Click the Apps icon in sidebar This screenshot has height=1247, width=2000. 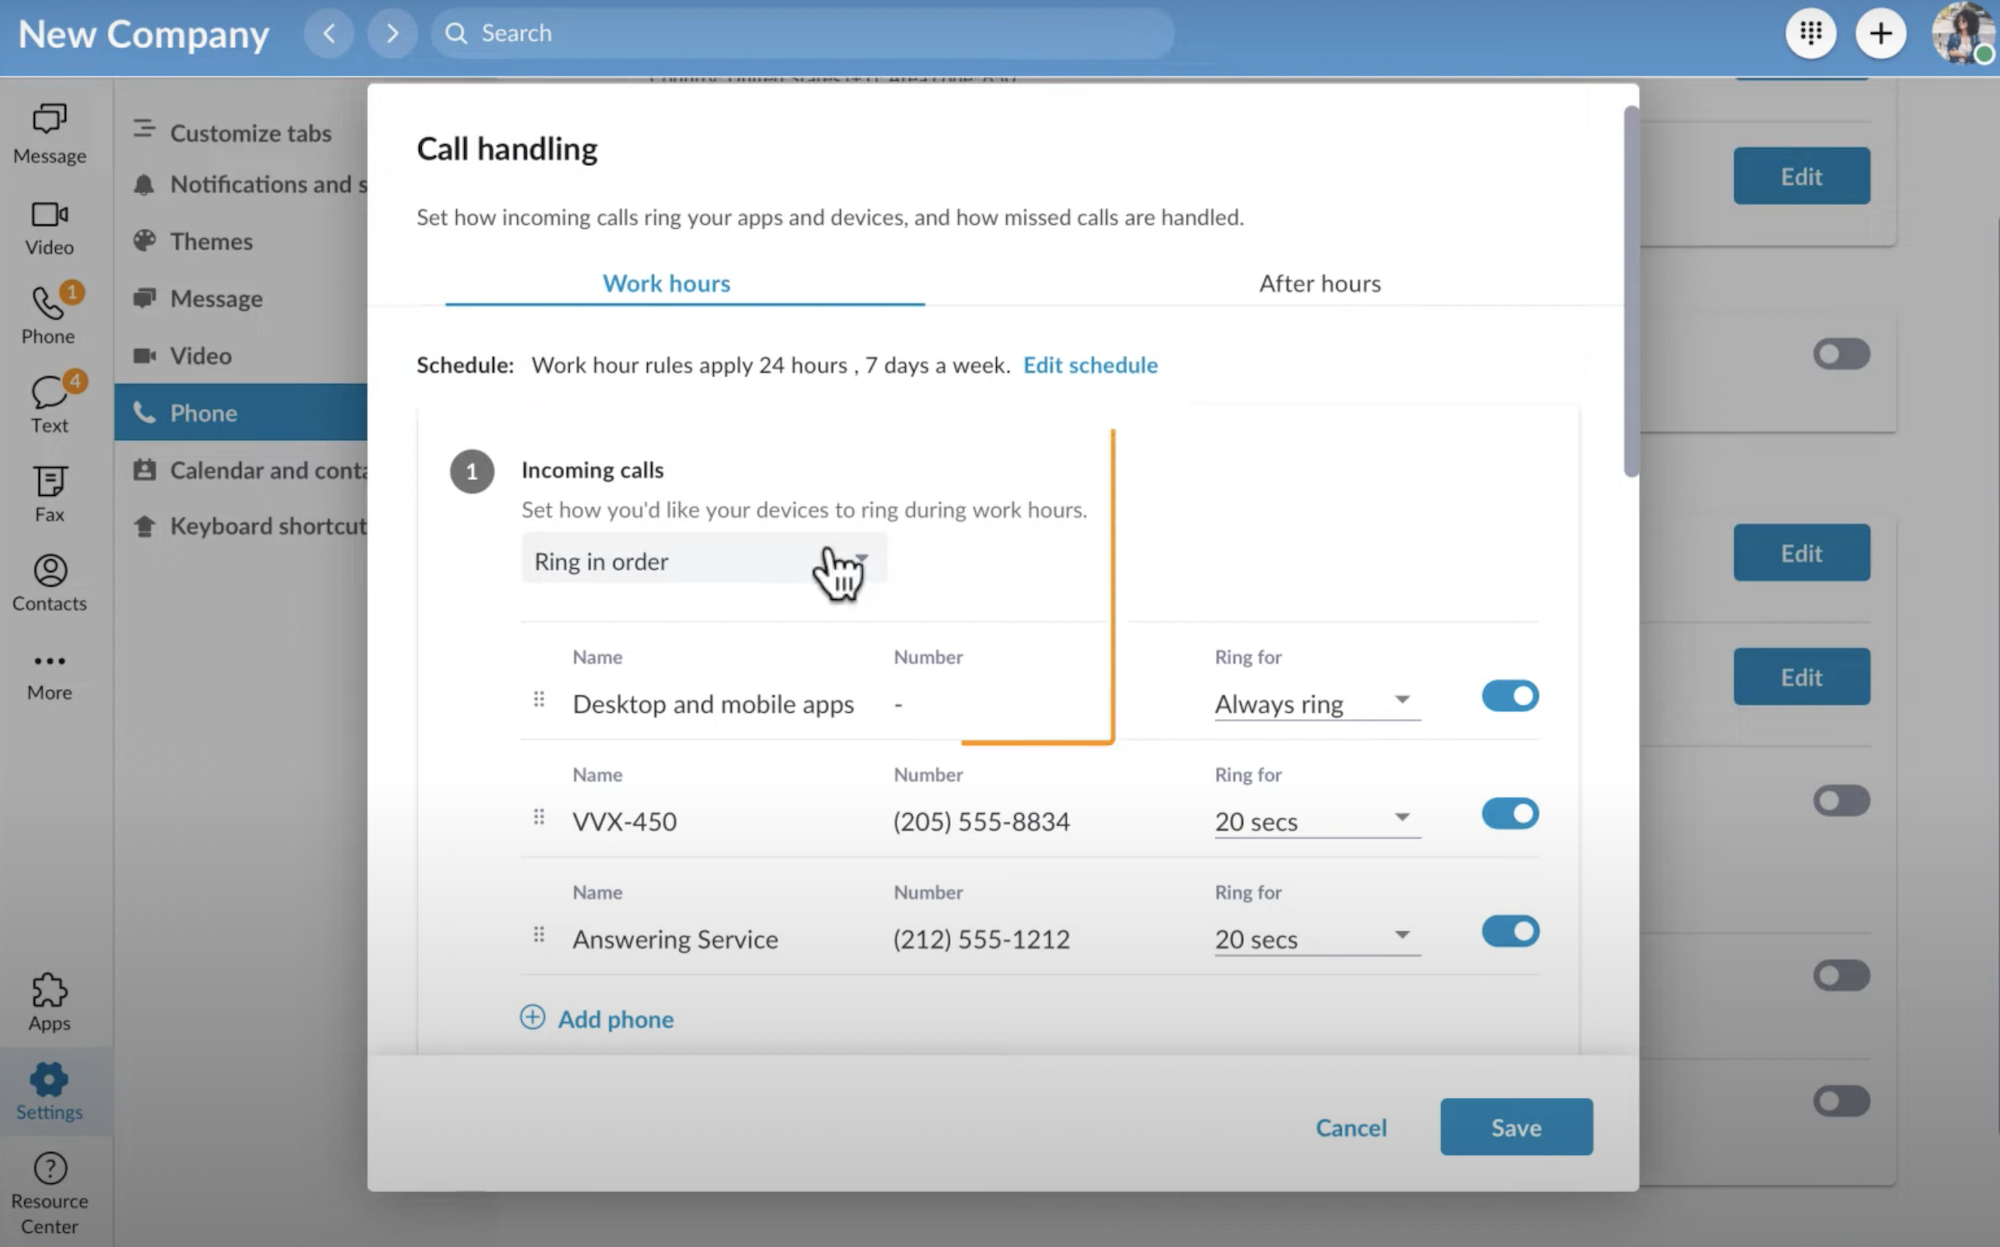[47, 1001]
